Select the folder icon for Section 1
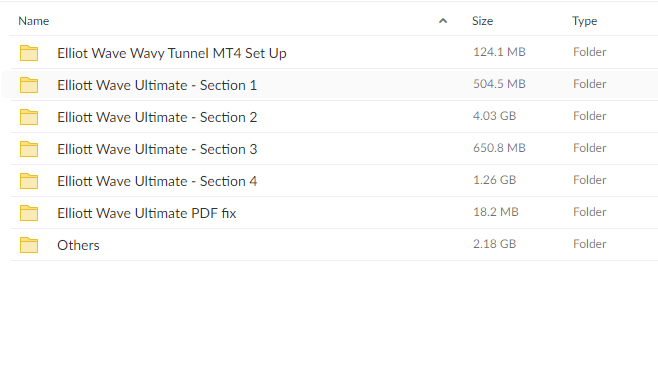The image size is (658, 372). tap(29, 85)
